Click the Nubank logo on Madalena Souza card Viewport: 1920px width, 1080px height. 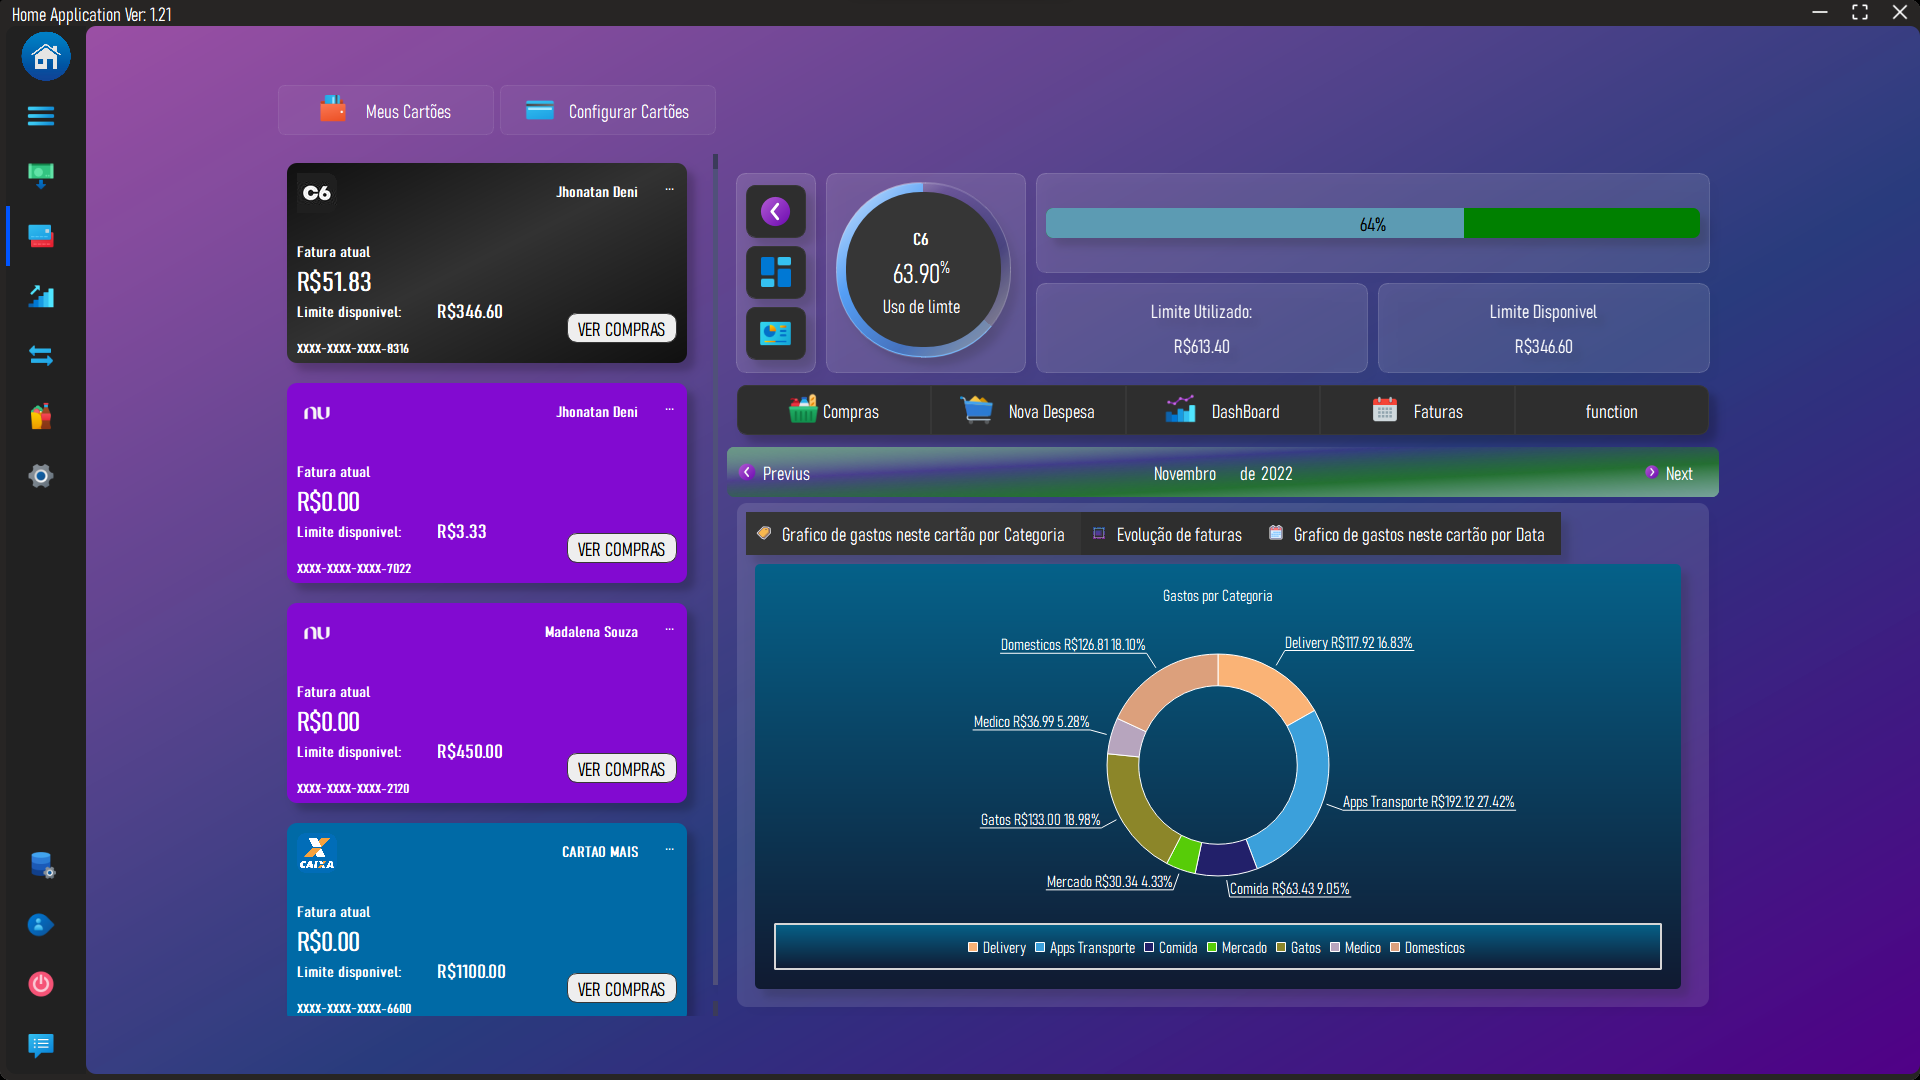coord(317,633)
